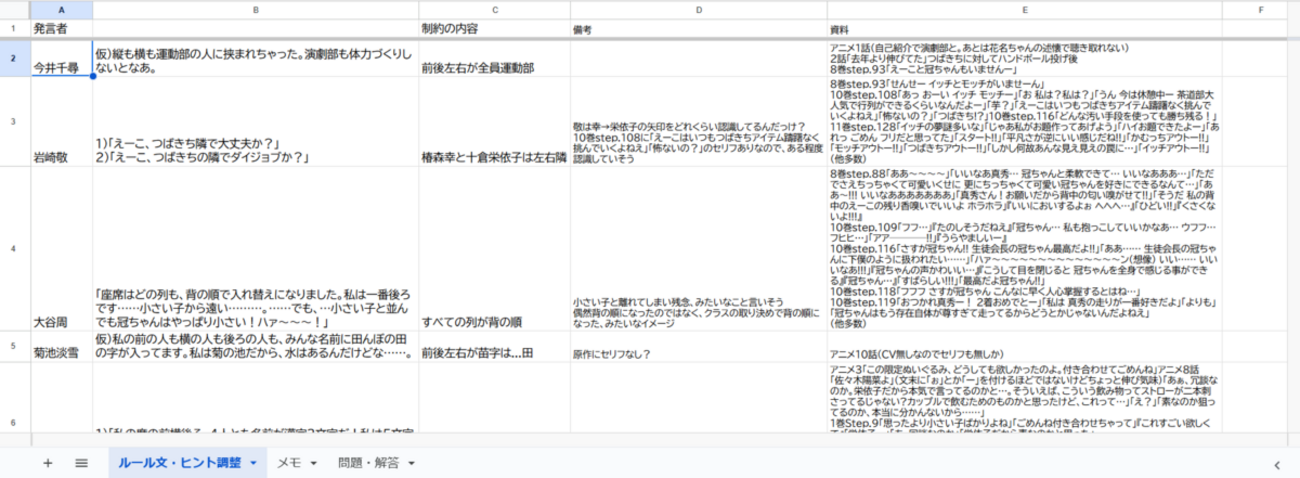
Task: Select the cell starting 8巻step.93「せんせー イッチとモッチが
Action: 1026,122
